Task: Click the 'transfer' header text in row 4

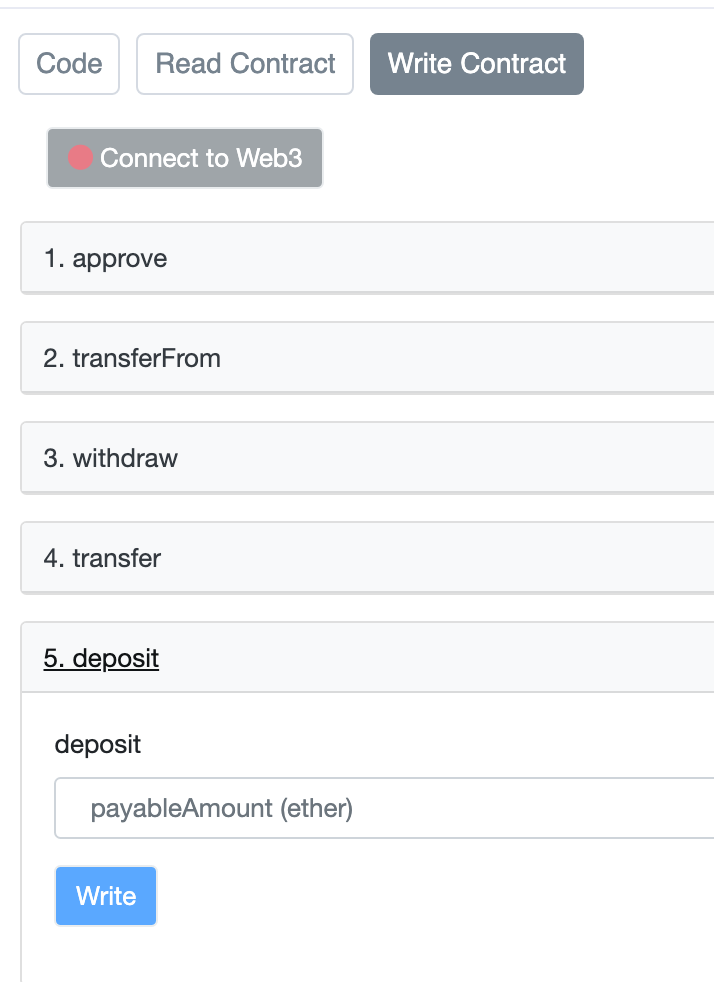Action: [x=116, y=558]
